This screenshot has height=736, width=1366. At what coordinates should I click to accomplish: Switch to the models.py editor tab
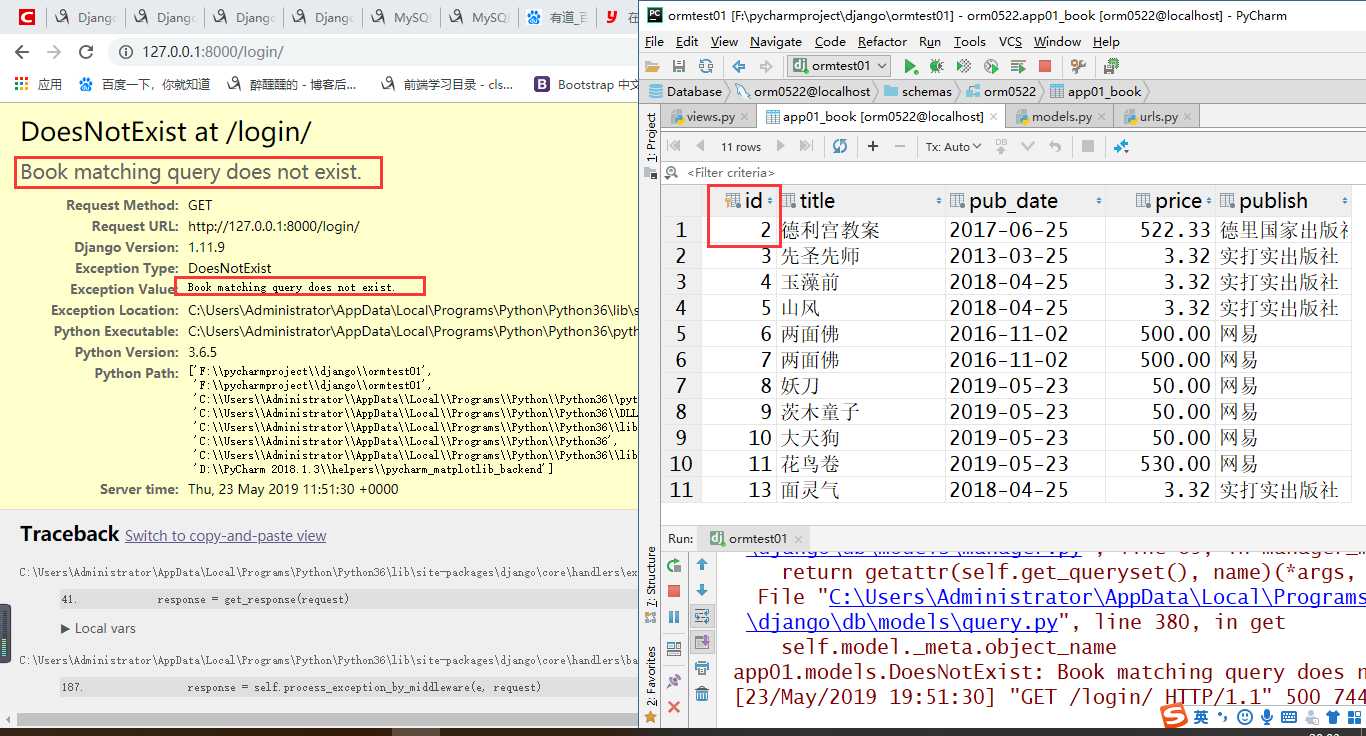pos(1060,117)
